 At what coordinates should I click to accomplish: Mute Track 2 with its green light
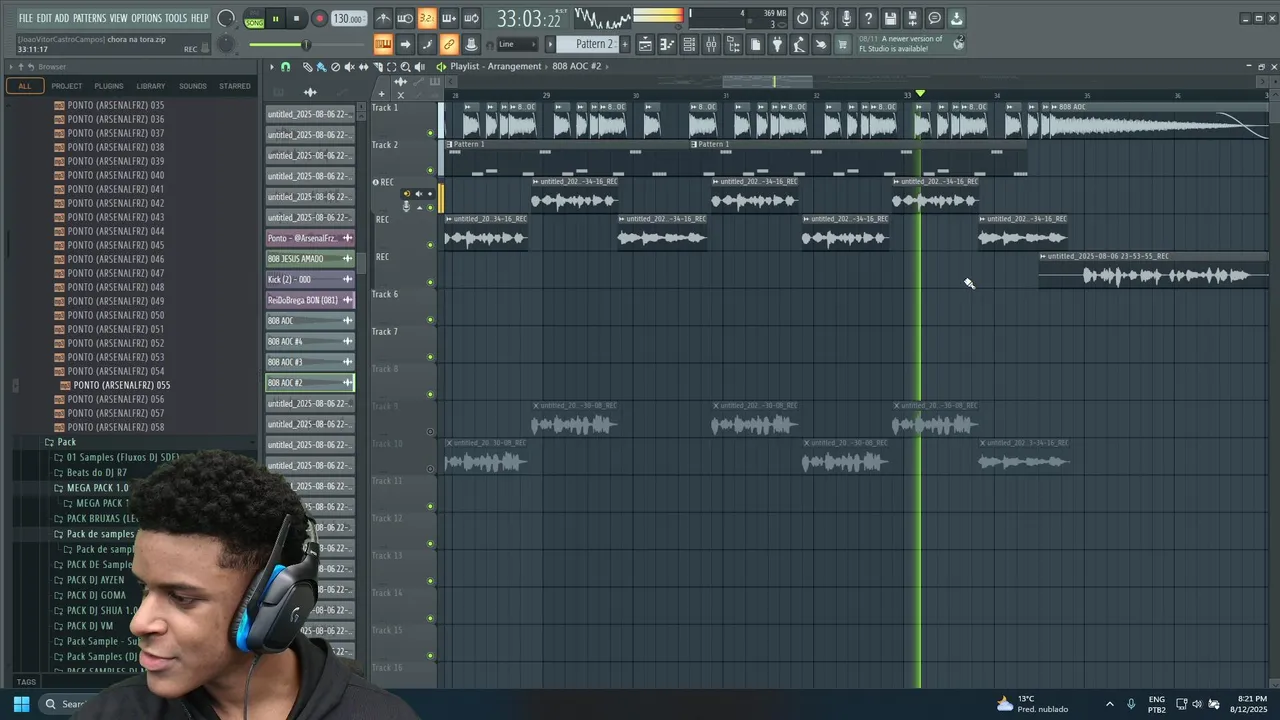pyautogui.click(x=431, y=170)
